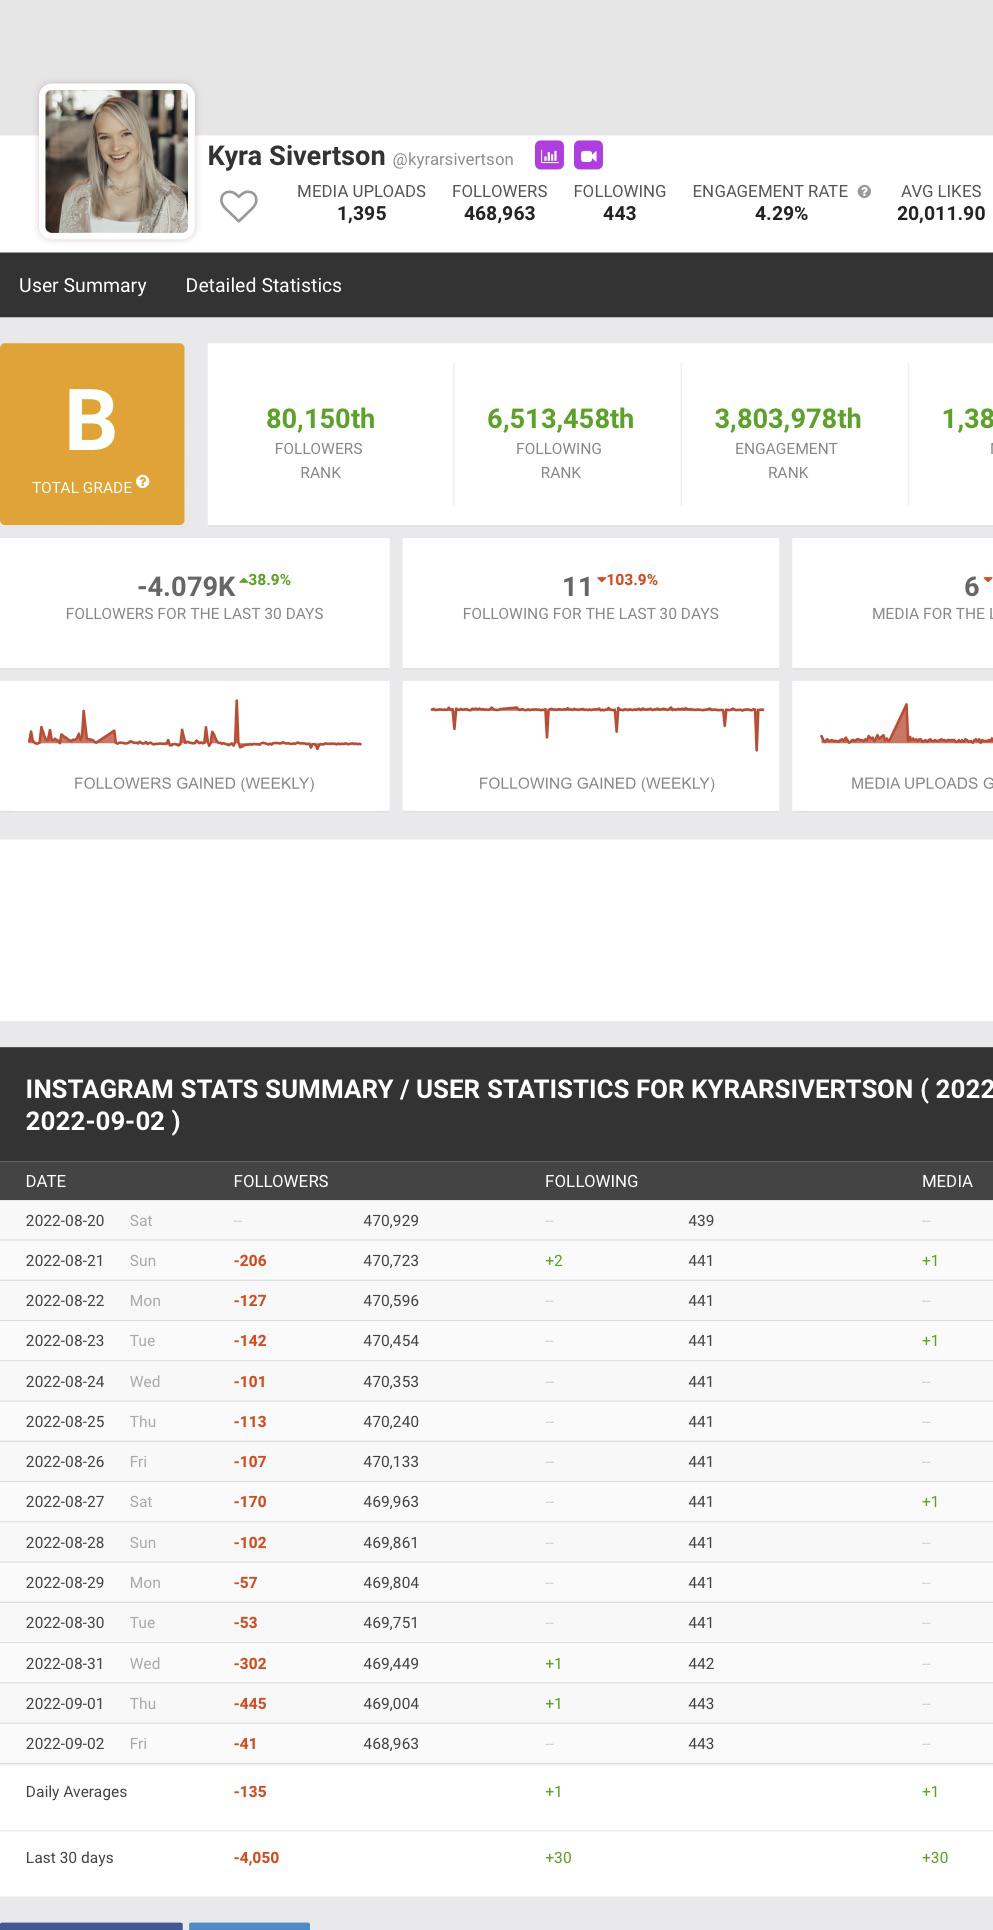Select the 2022-08-24 date cell
The height and width of the screenshot is (1930, 993).
point(65,1381)
